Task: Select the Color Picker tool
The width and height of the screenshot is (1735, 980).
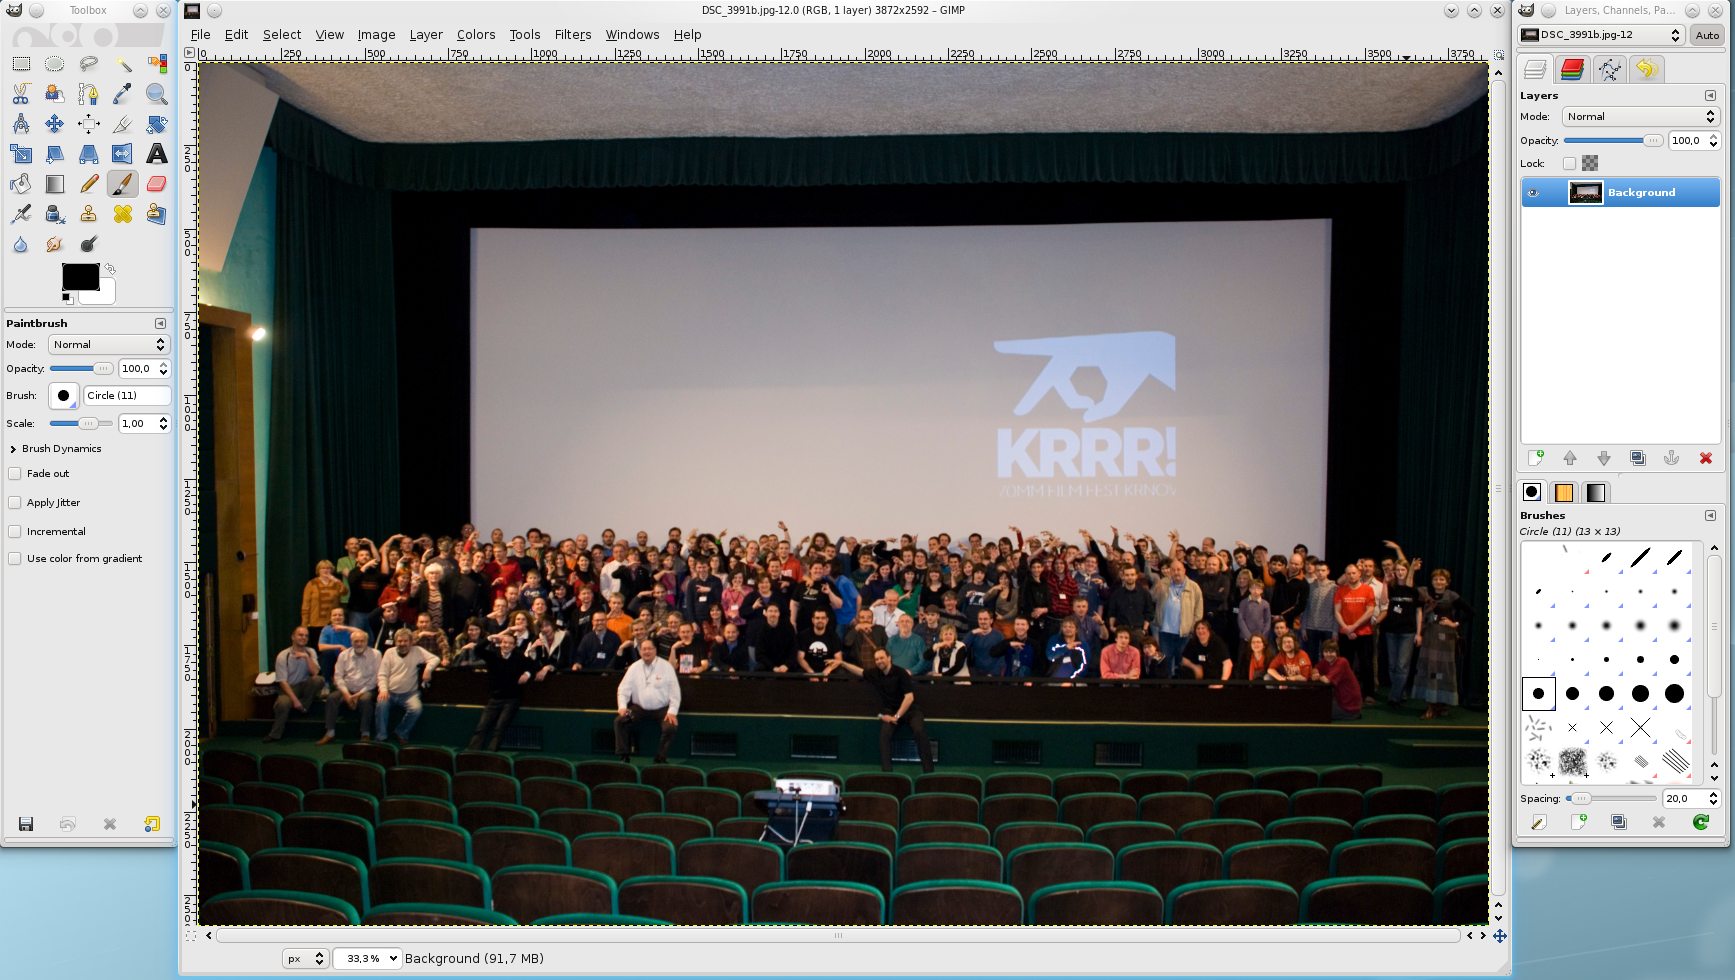Action: coord(123,94)
